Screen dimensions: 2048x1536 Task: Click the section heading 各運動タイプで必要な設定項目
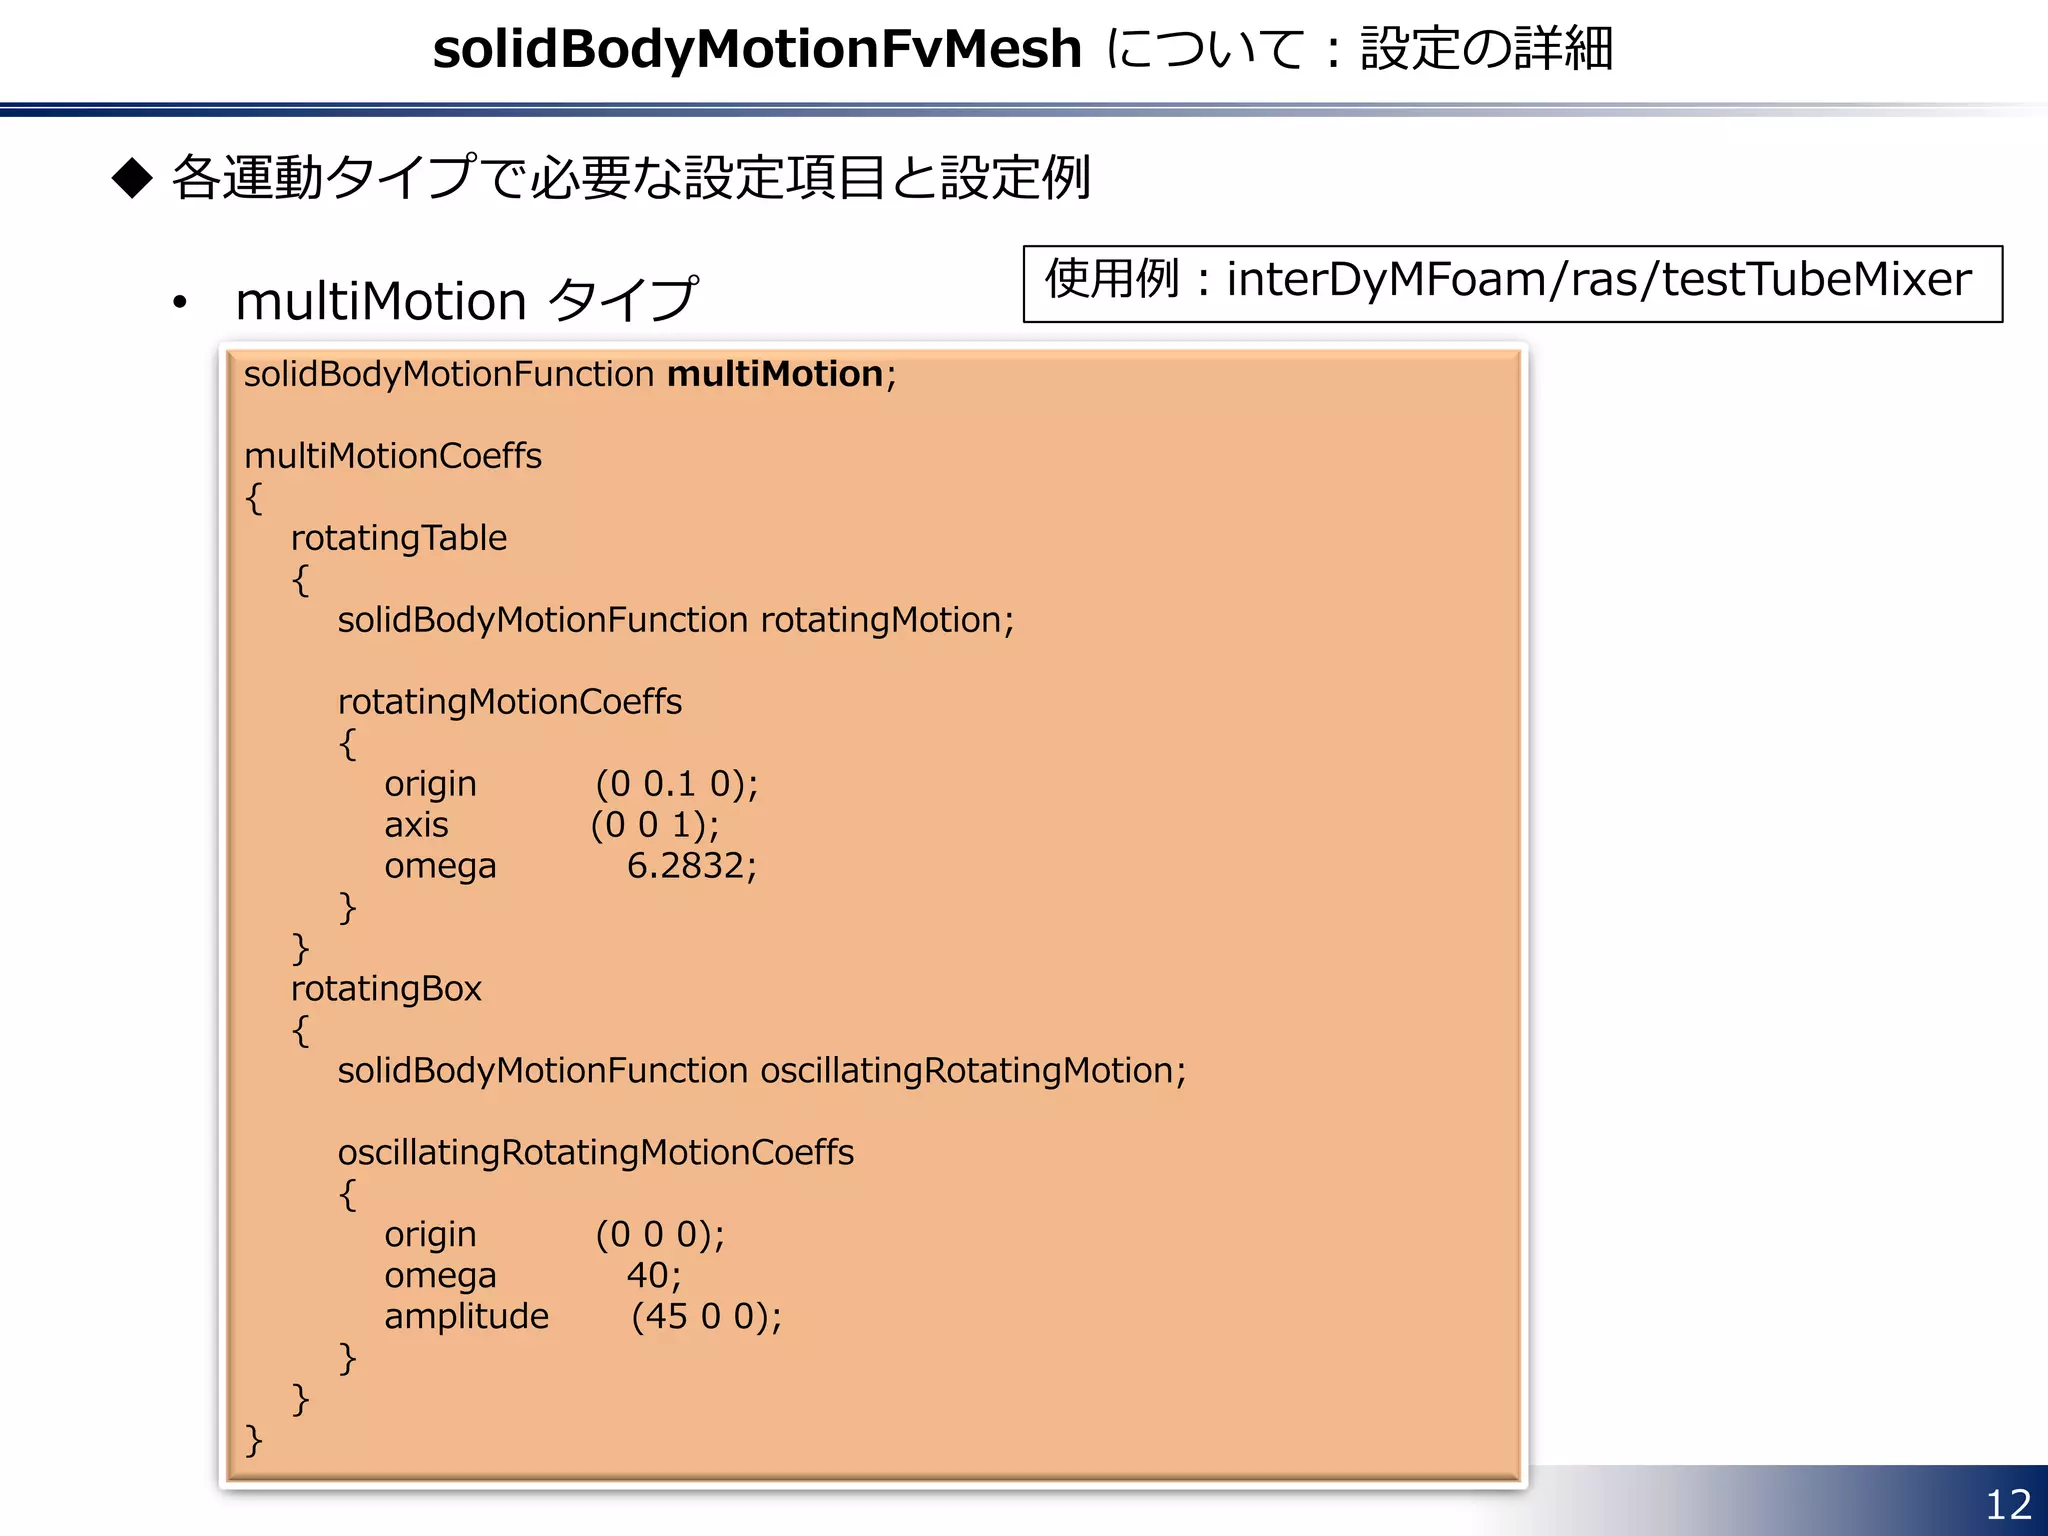click(630, 178)
